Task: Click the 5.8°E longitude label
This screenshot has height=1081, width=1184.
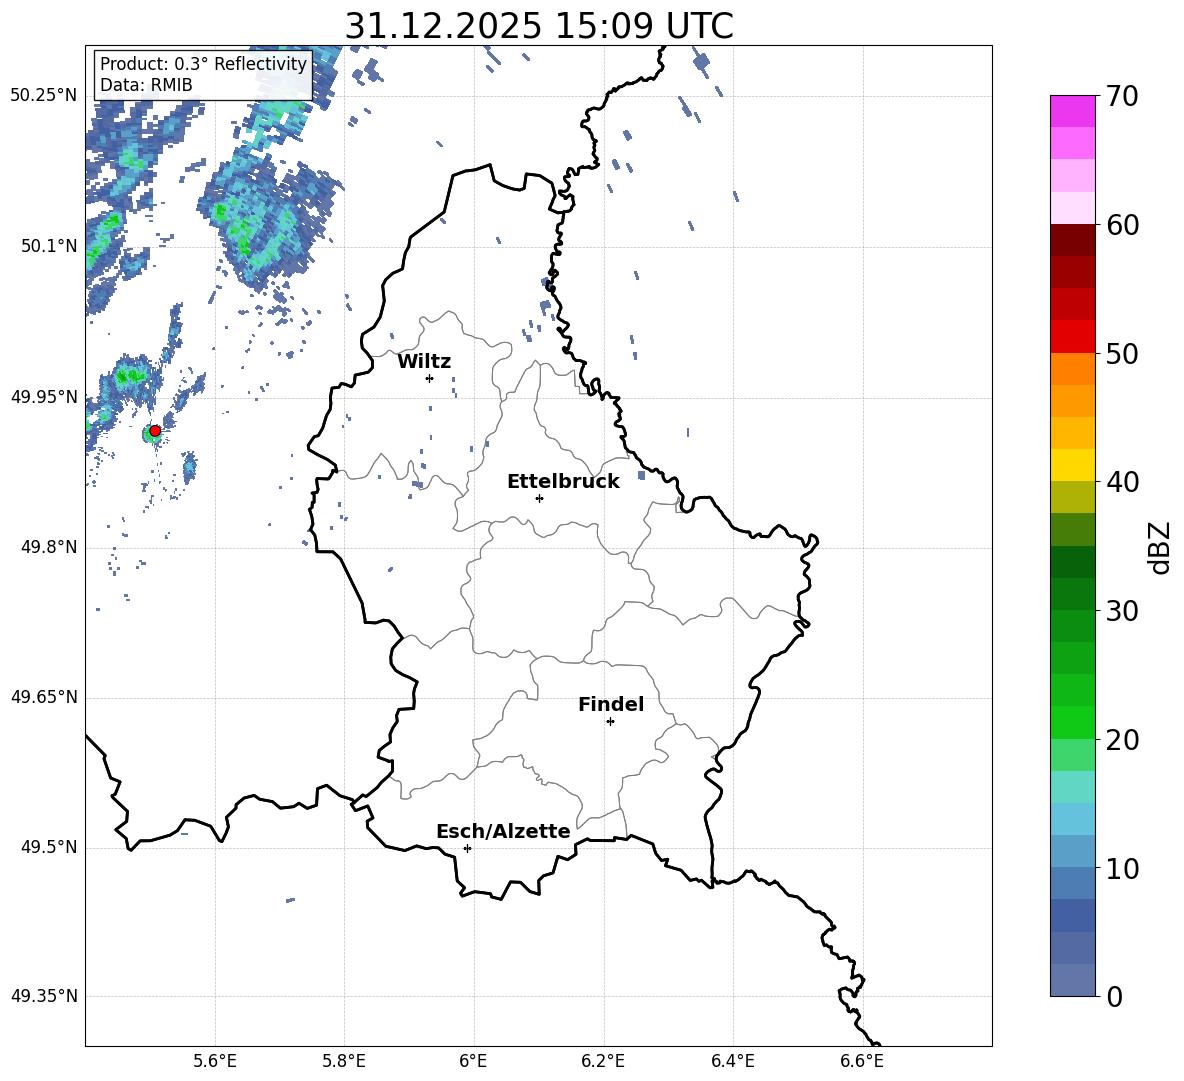Action: (344, 1061)
